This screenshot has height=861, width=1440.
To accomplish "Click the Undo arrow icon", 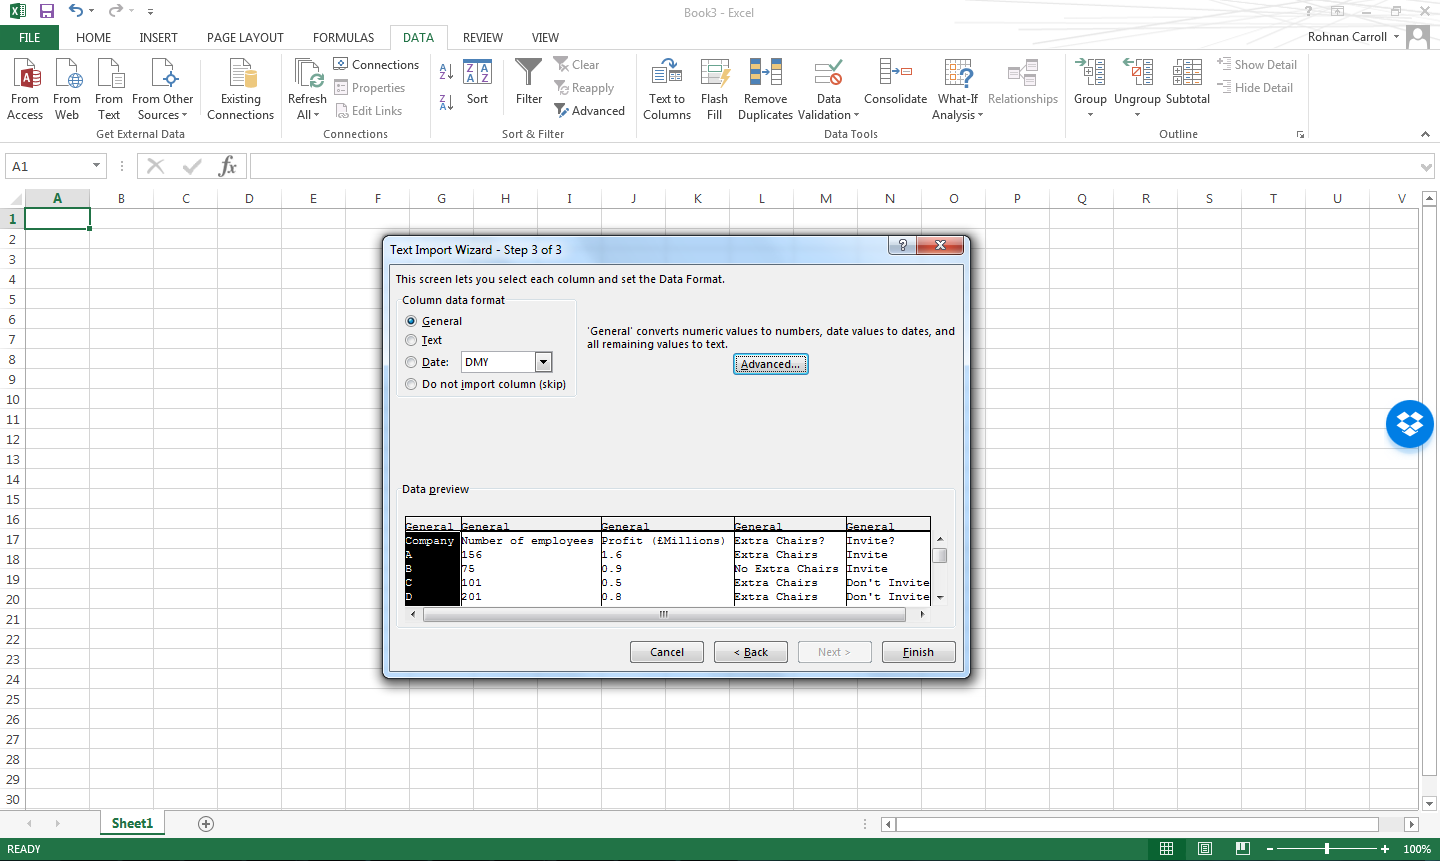I will (x=76, y=11).
